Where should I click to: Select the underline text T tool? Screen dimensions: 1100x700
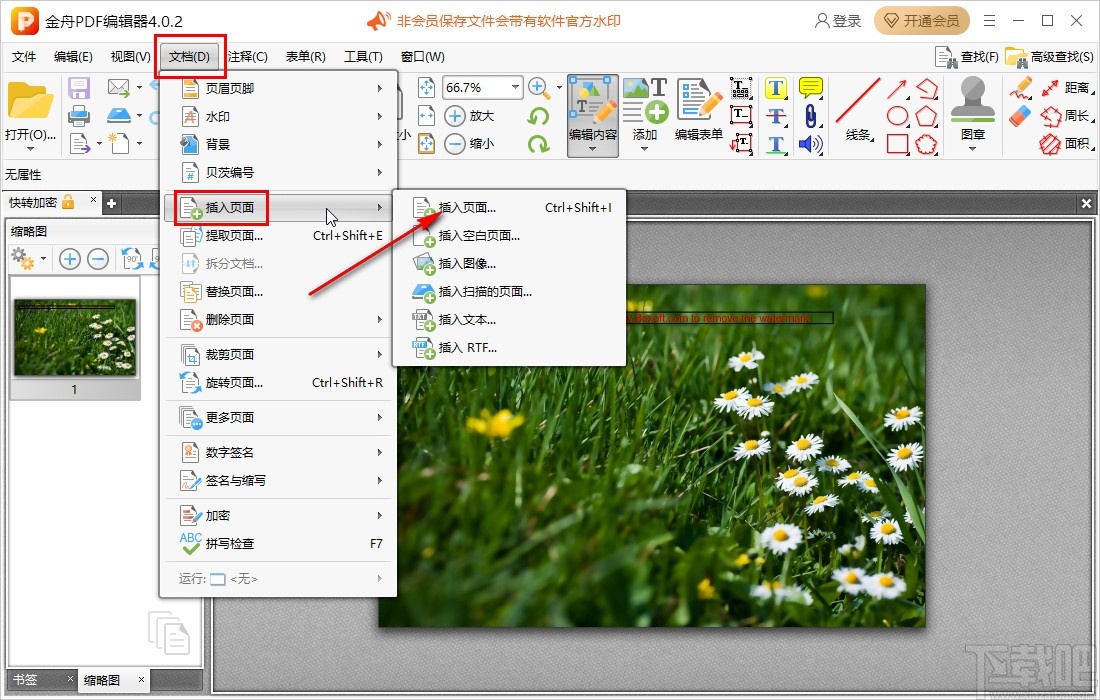pyautogui.click(x=775, y=144)
